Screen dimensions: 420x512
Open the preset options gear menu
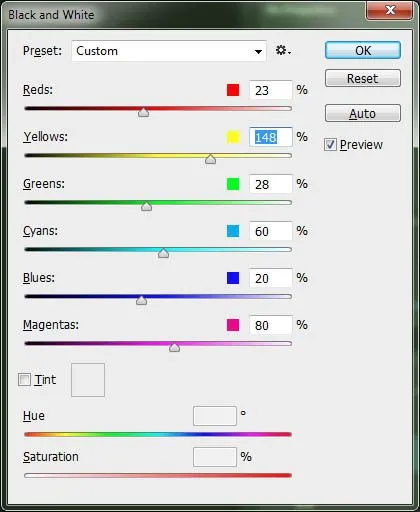(283, 51)
